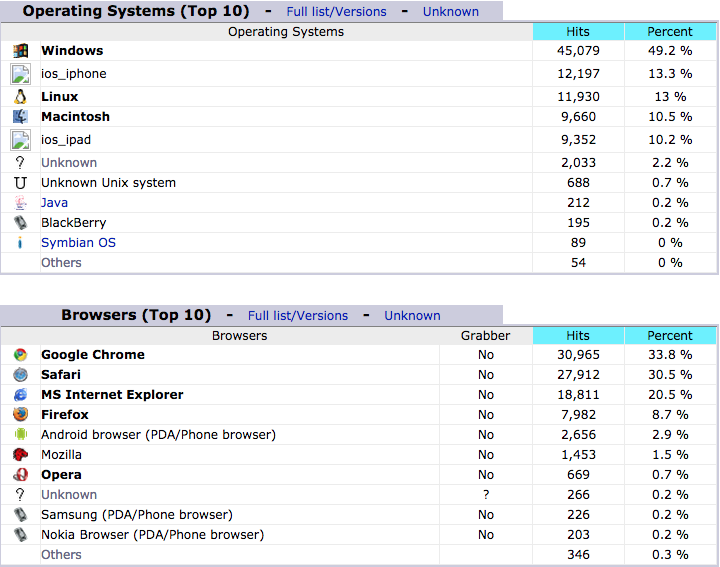The height and width of the screenshot is (567, 720).
Task: Click the Grabber column header
Action: pos(485,336)
